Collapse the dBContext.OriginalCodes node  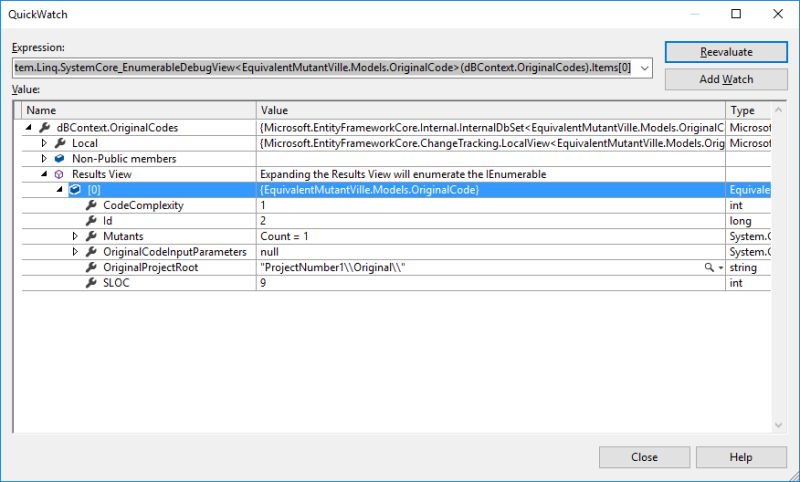click(29, 128)
